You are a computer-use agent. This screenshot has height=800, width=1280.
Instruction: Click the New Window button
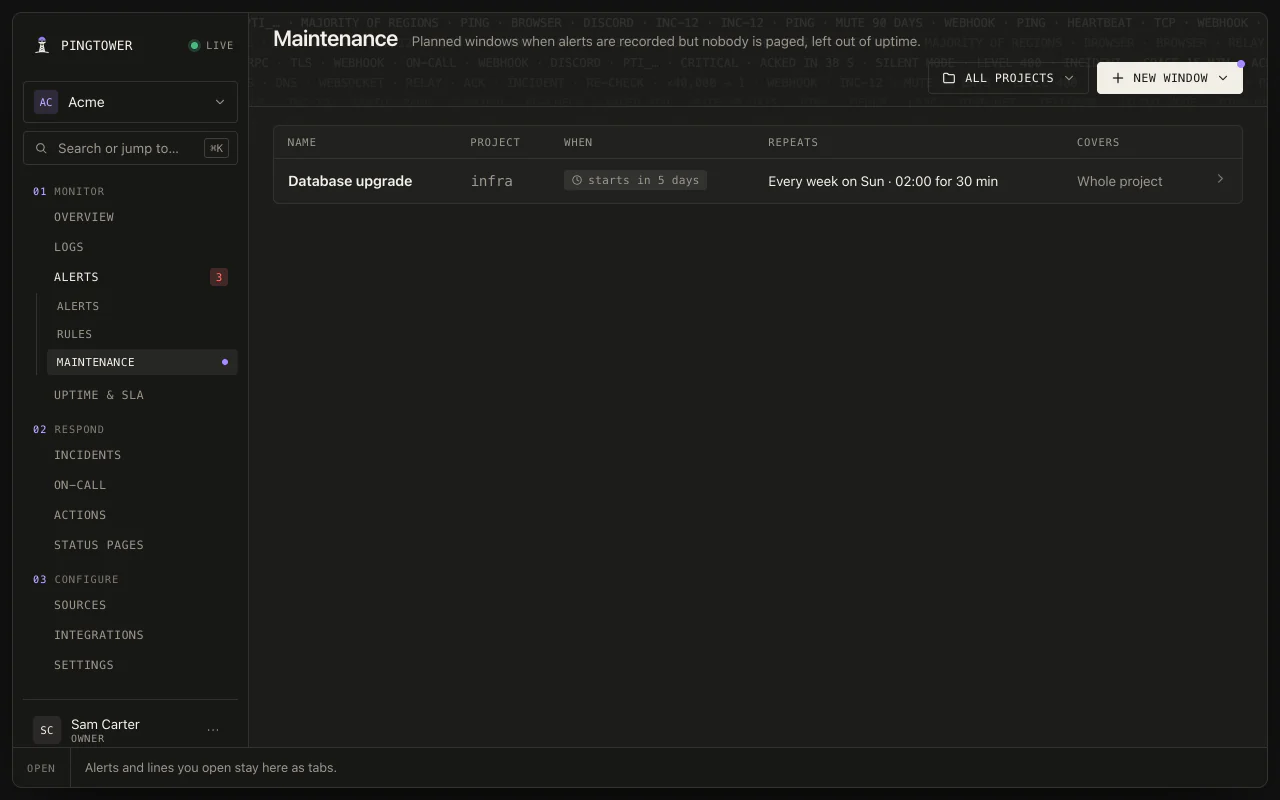pos(1170,78)
